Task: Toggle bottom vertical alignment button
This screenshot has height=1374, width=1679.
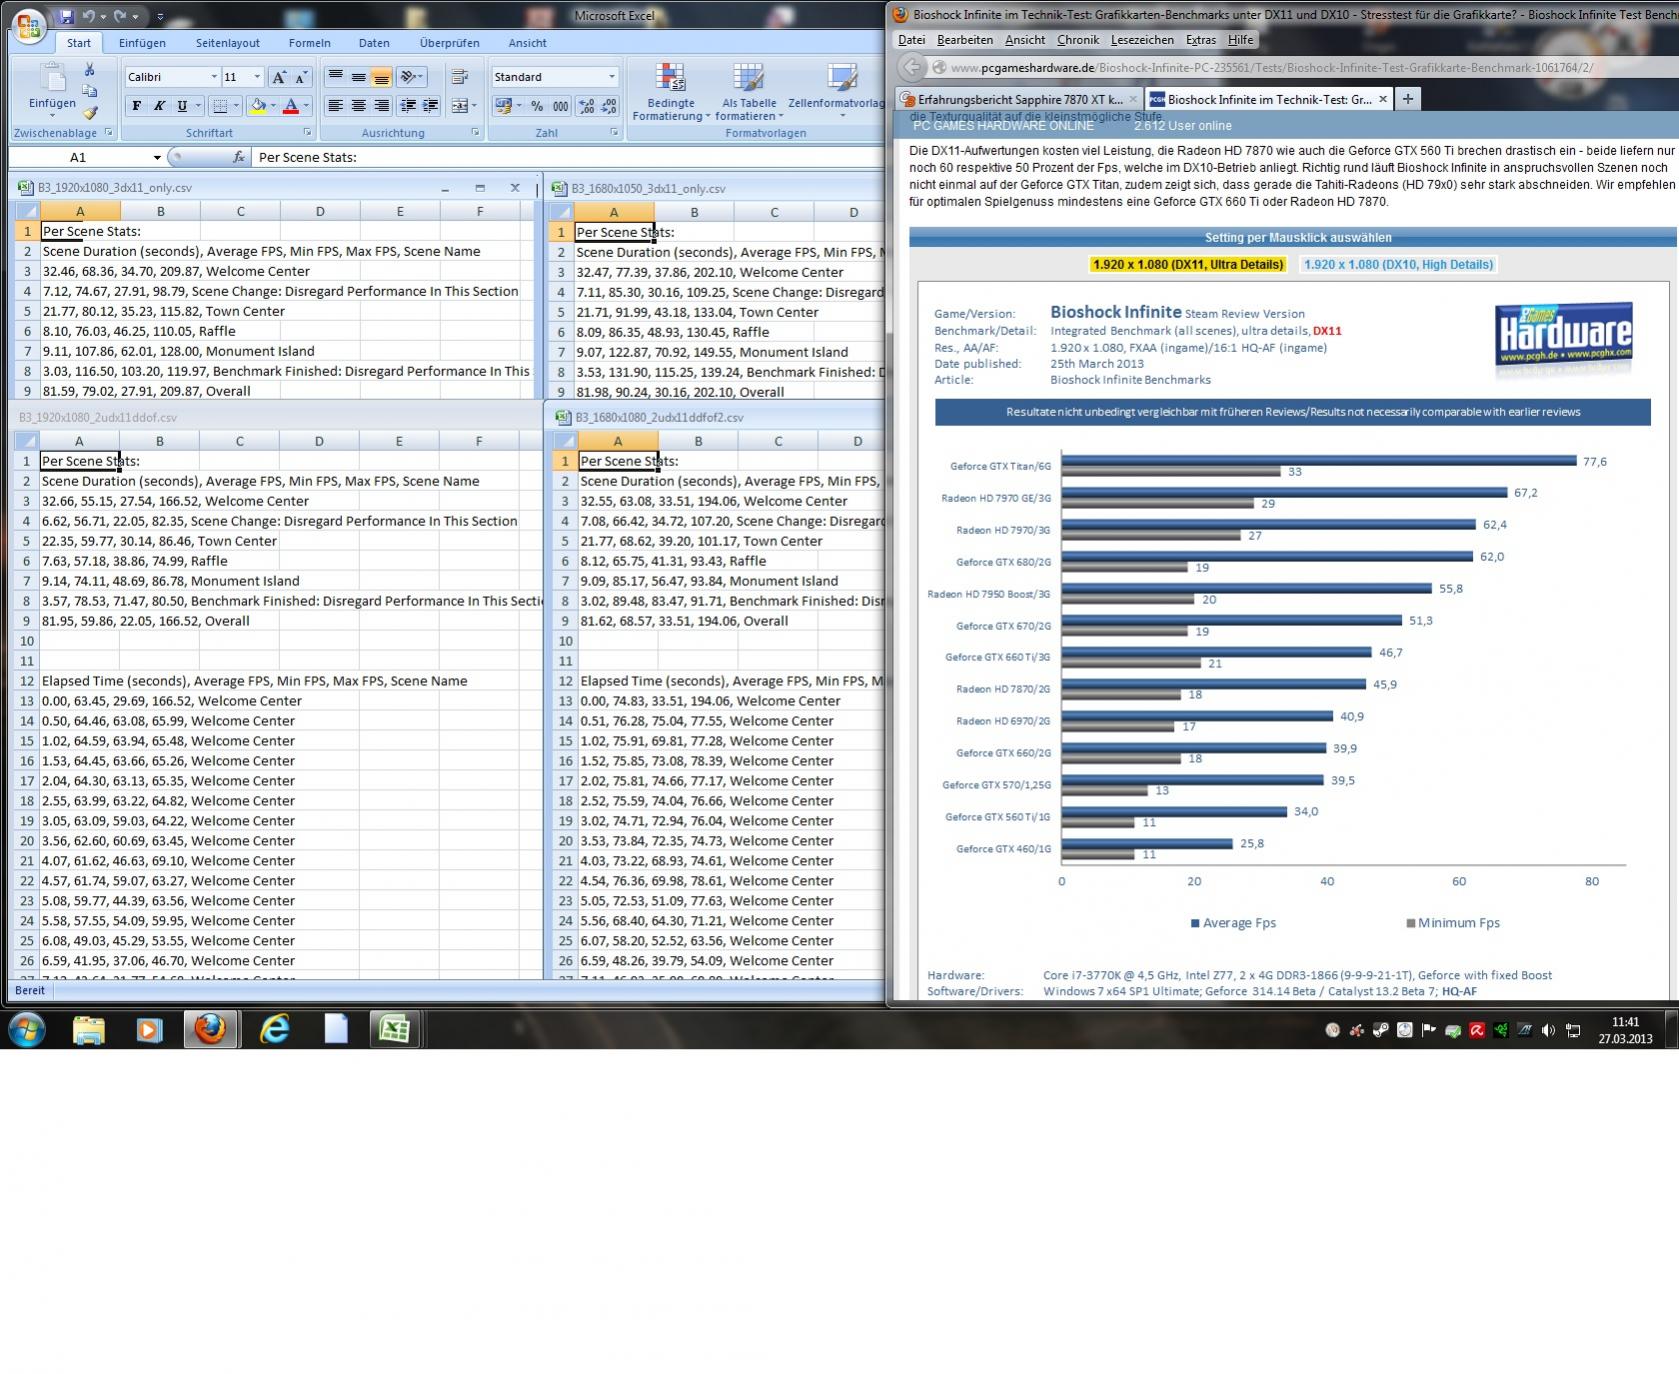Action: (x=381, y=77)
